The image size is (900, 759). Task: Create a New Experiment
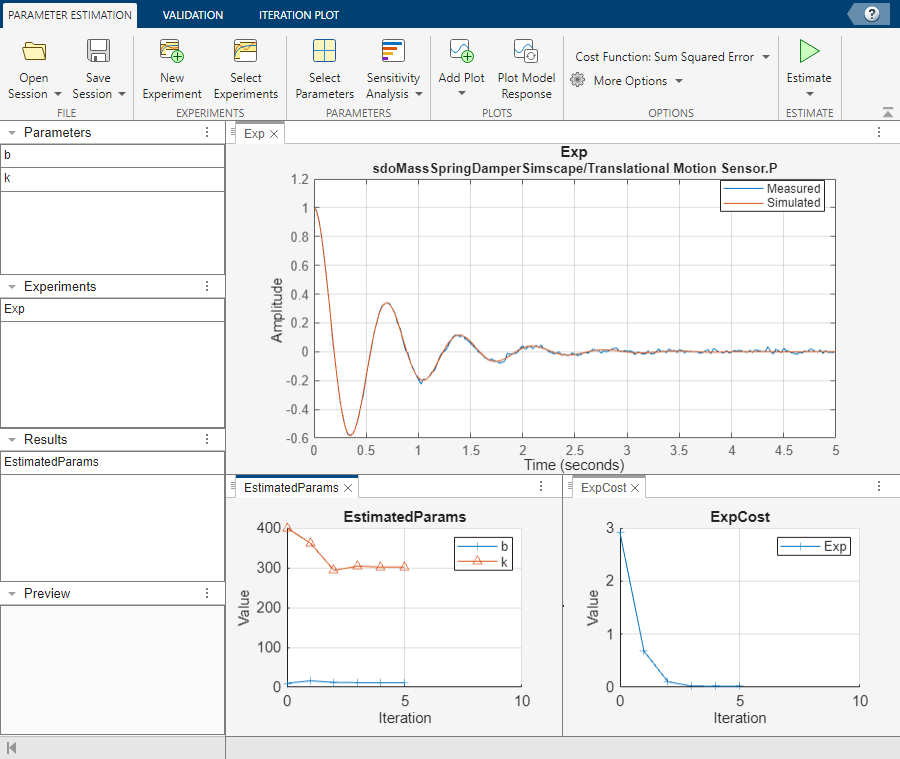coord(171,52)
